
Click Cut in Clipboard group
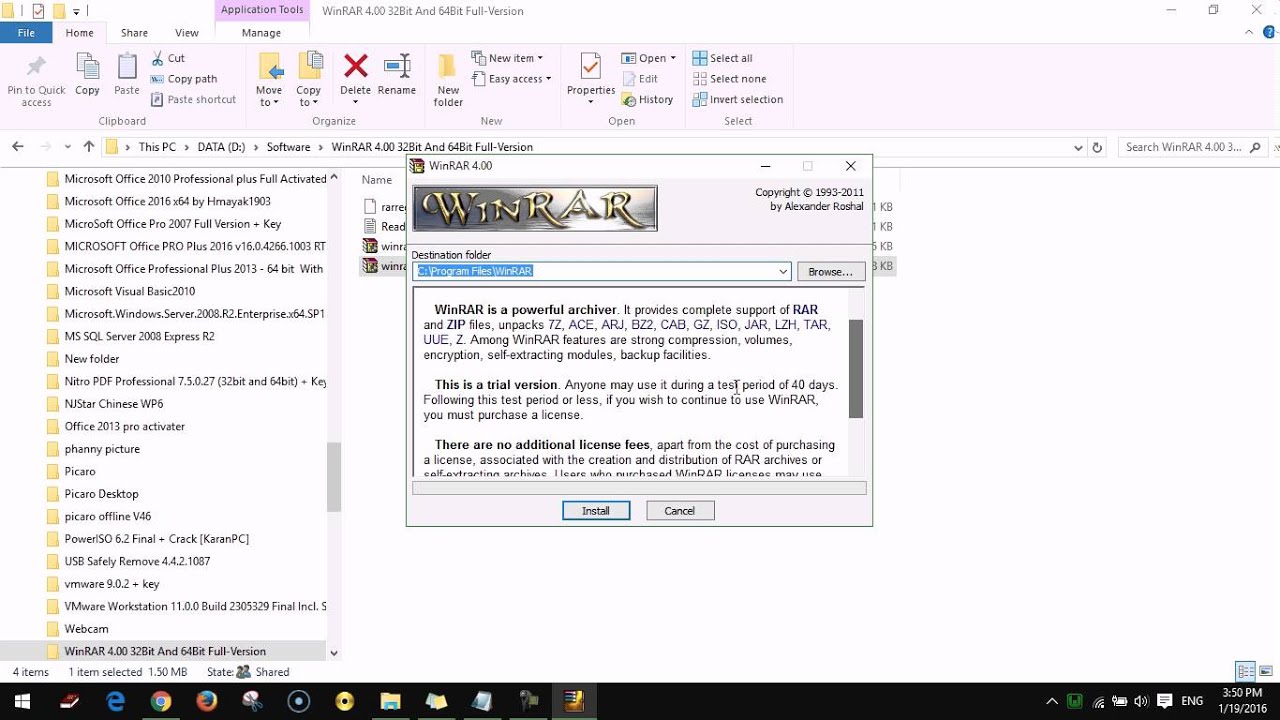pyautogui.click(x=168, y=58)
